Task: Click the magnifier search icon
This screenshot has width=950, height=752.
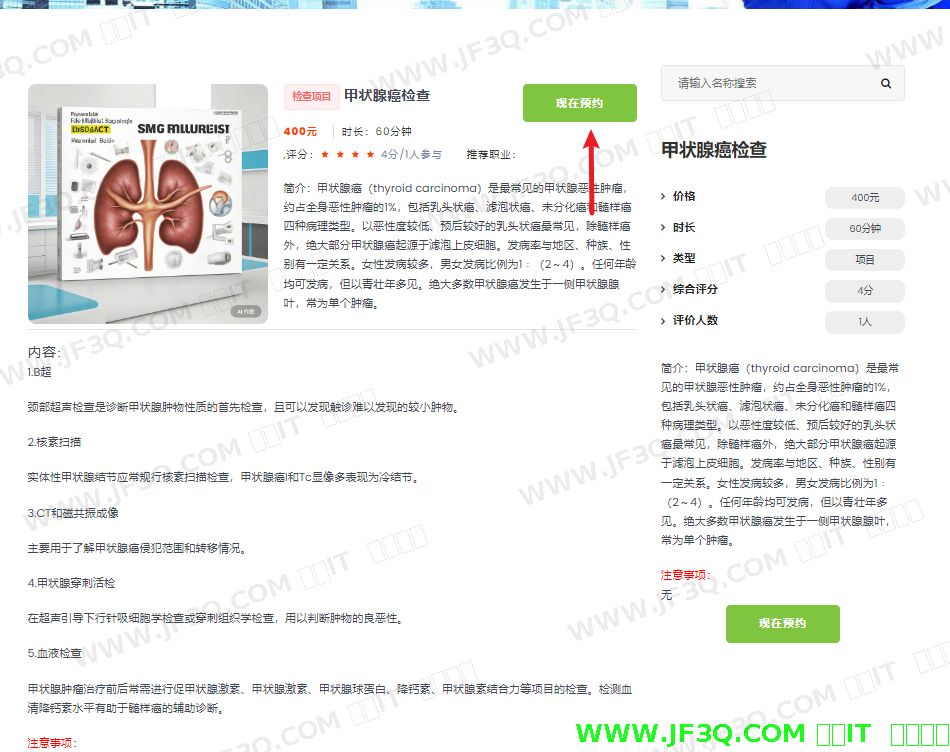Action: 886,84
